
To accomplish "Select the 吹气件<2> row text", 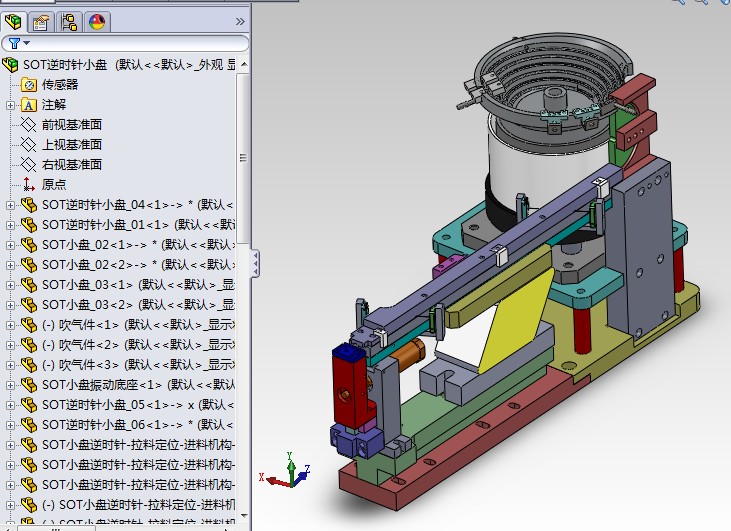I will (x=138, y=345).
